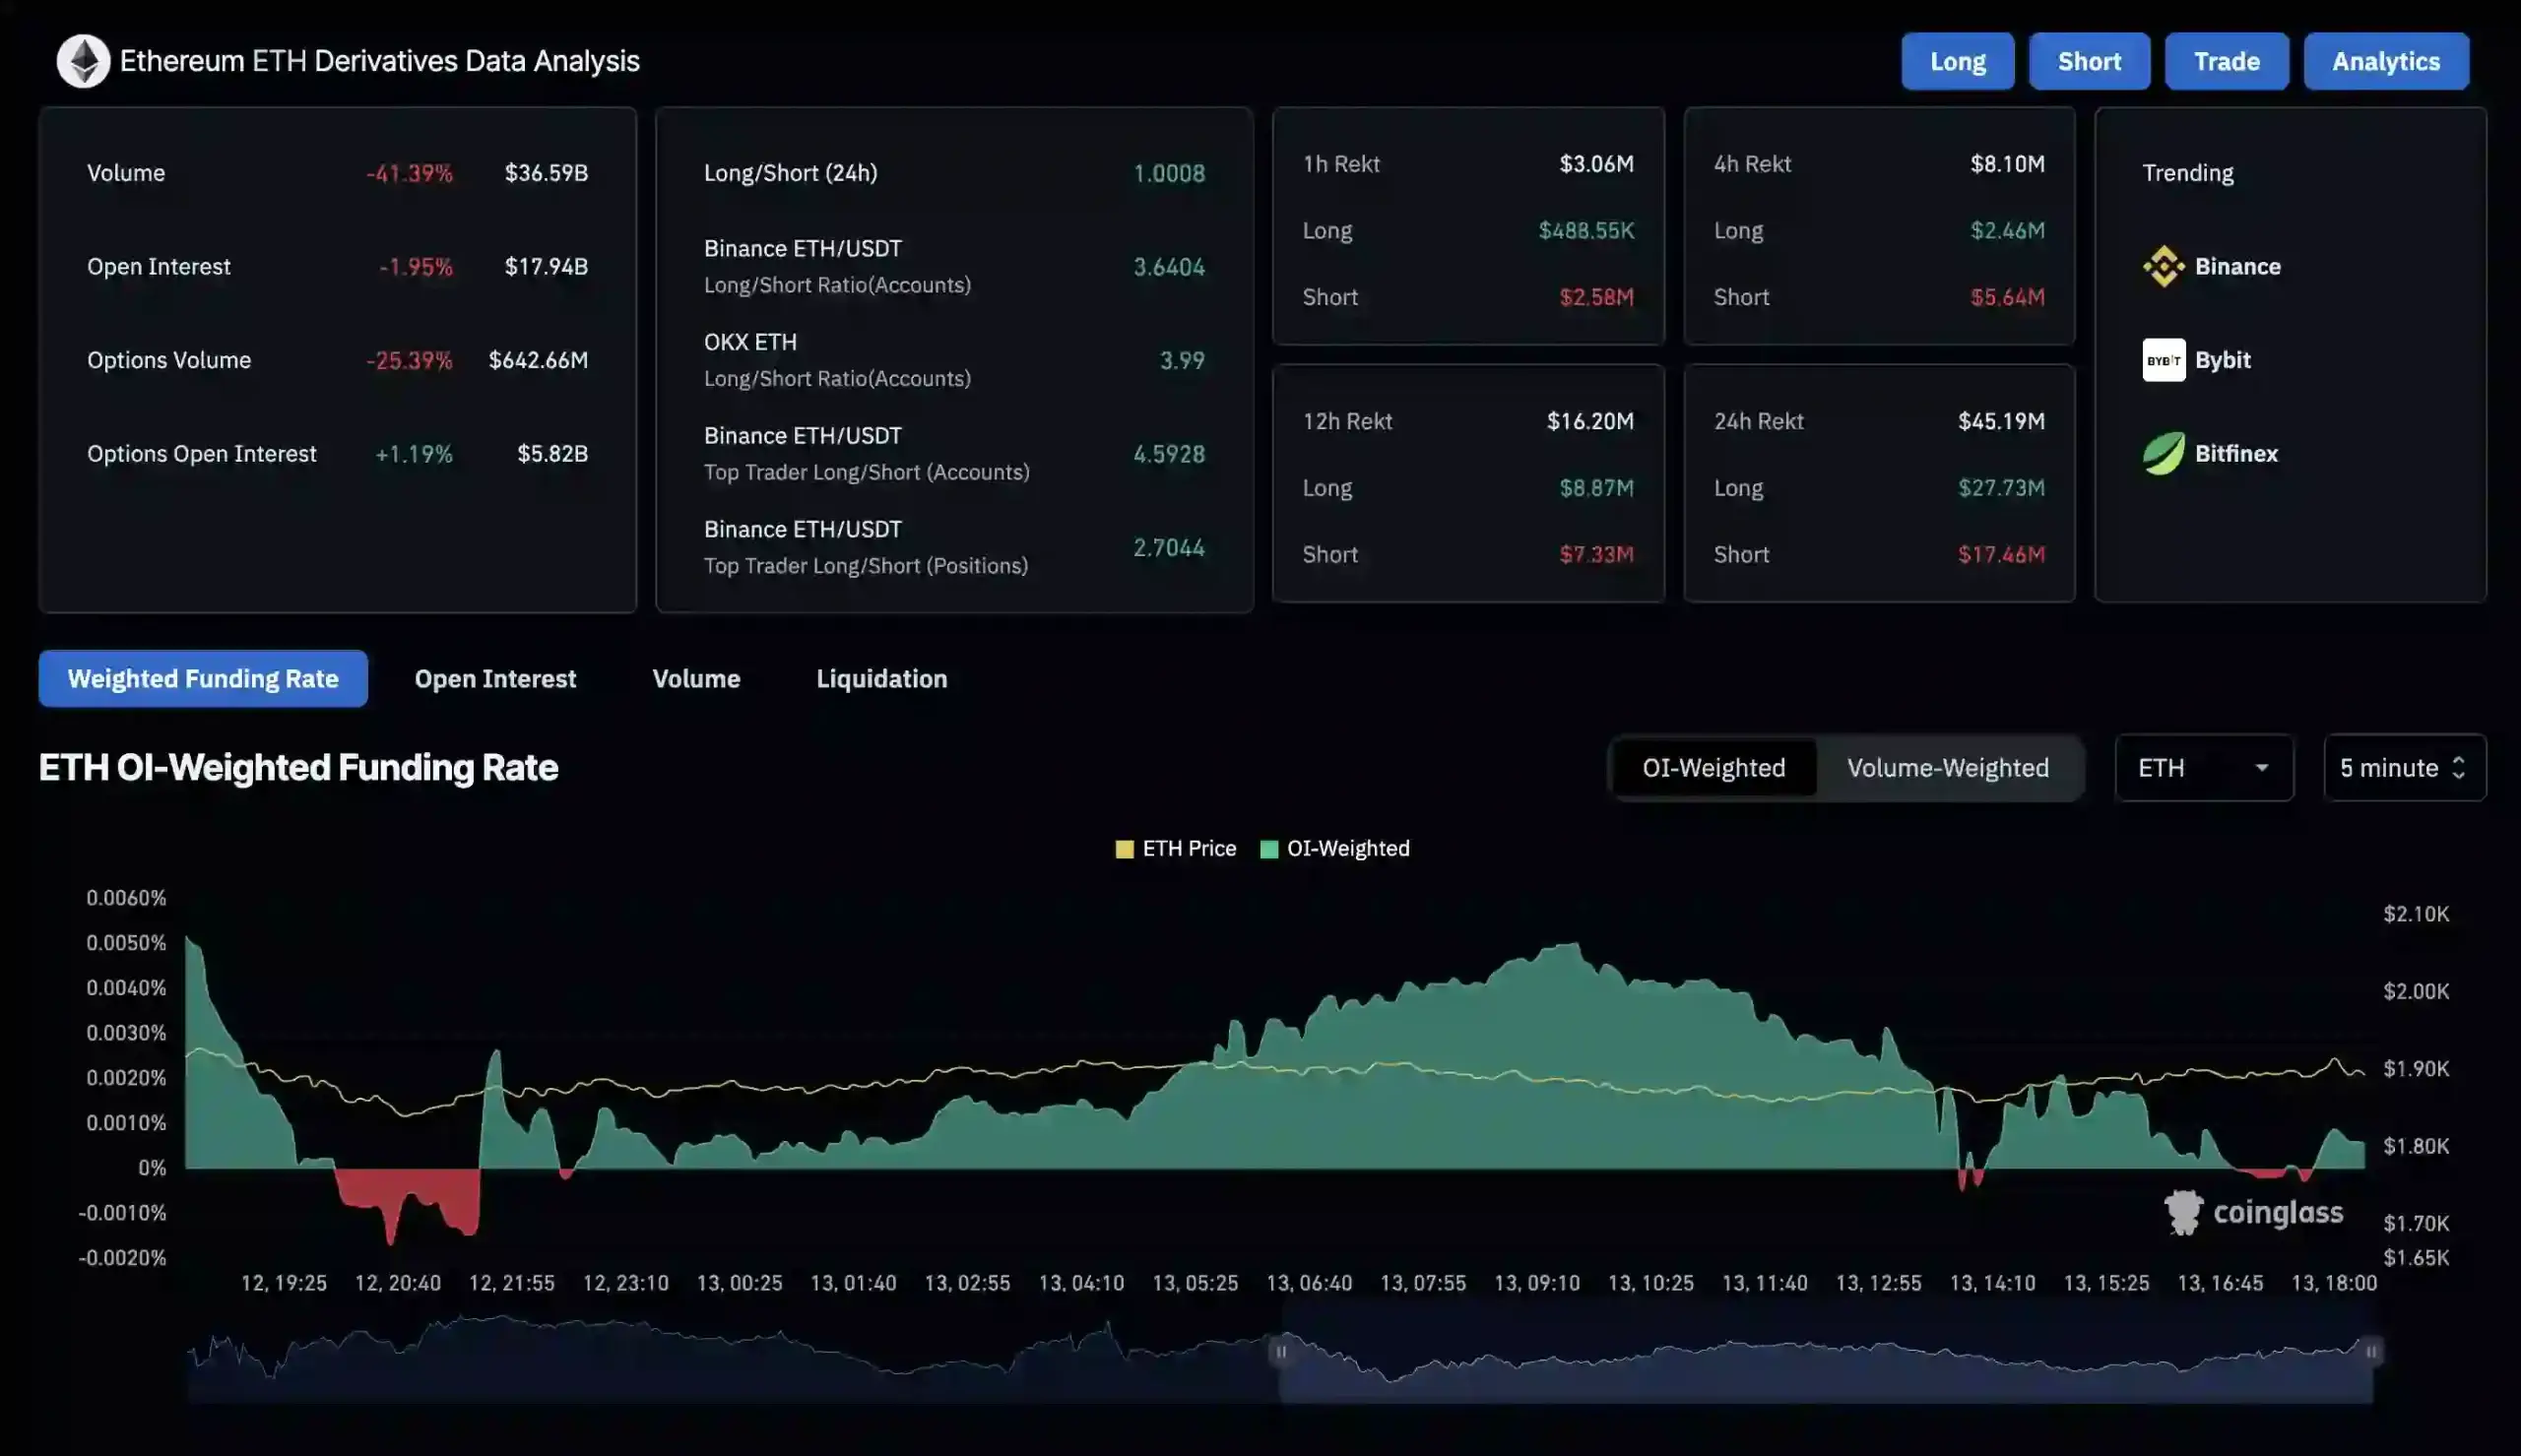The width and height of the screenshot is (2521, 1456).
Task: Click the Ethereum logo in the header
Action: click(83, 60)
